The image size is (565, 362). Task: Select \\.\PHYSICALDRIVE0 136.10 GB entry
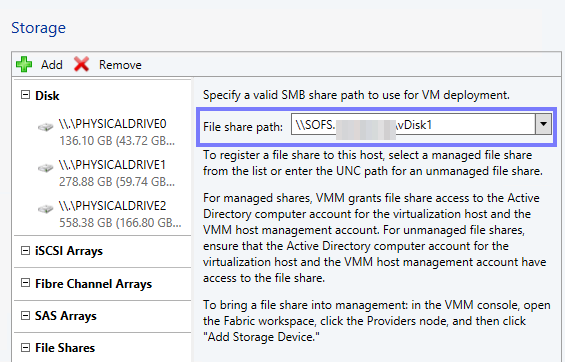point(117,132)
